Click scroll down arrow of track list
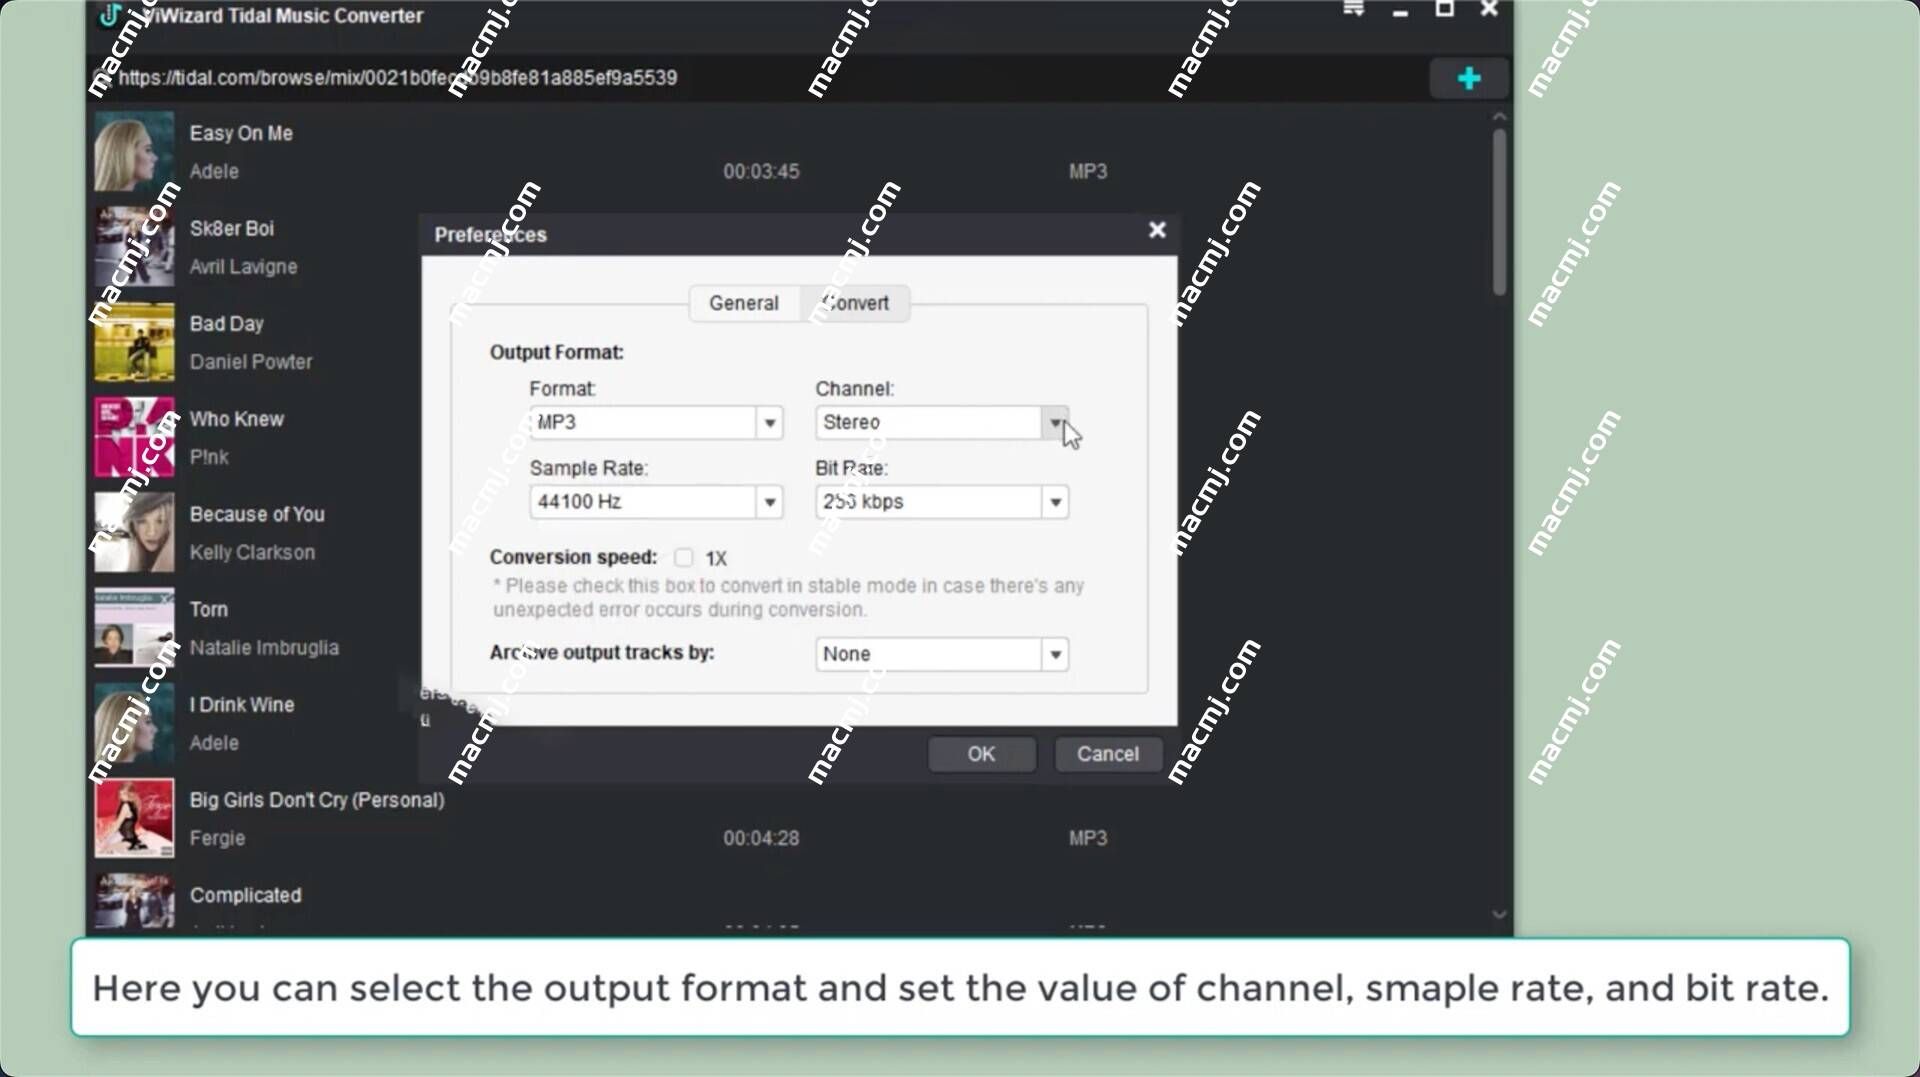This screenshot has height=1077, width=1920. tap(1499, 915)
